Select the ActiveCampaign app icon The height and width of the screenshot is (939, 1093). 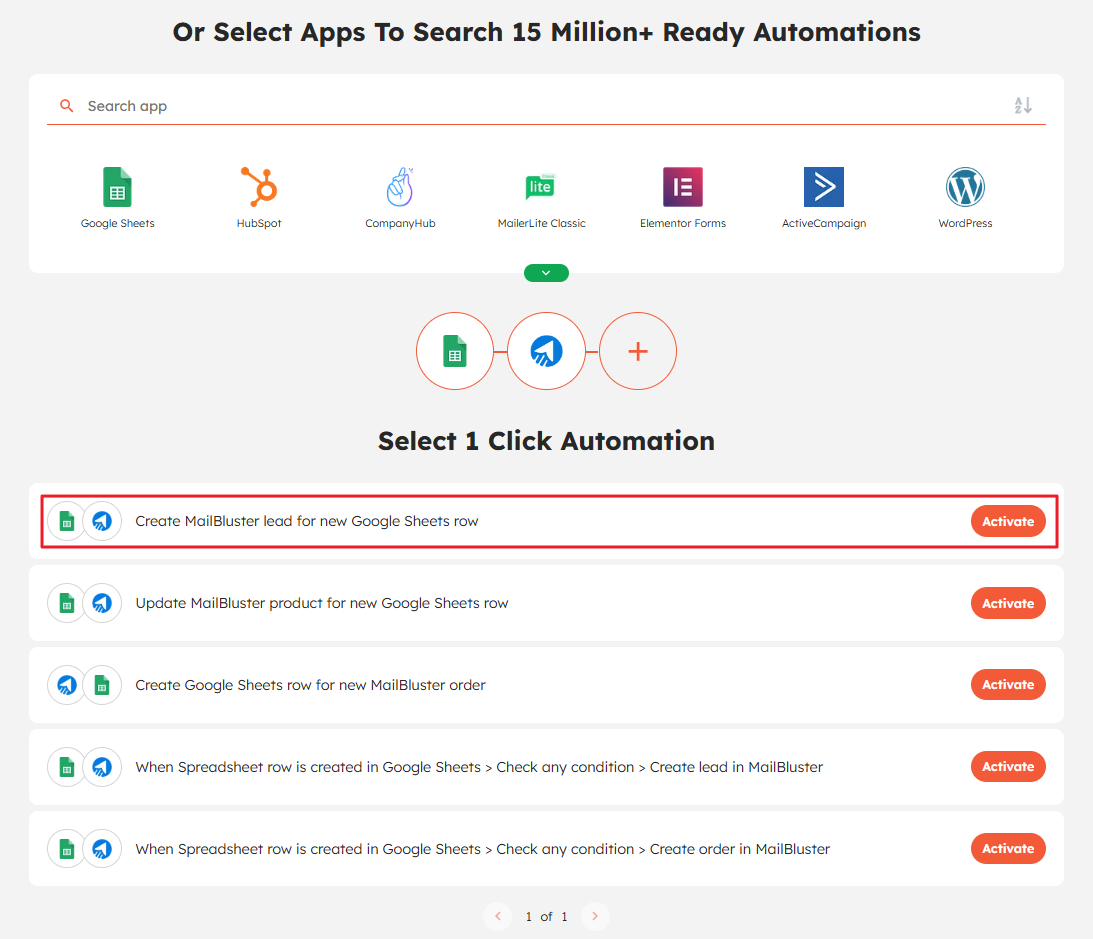pos(824,188)
